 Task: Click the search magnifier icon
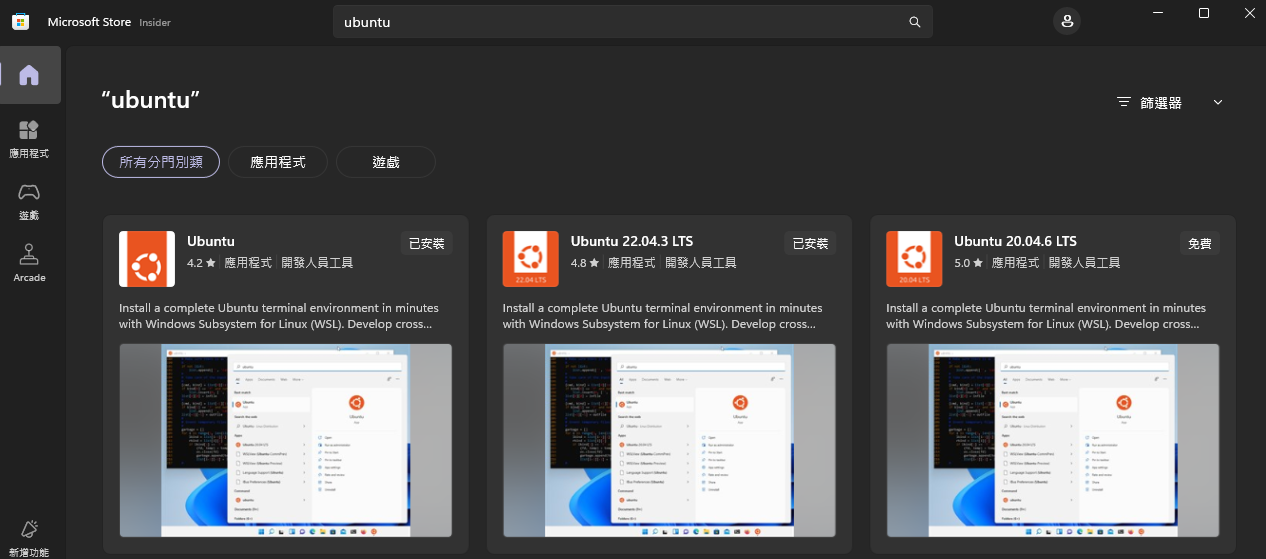(914, 22)
